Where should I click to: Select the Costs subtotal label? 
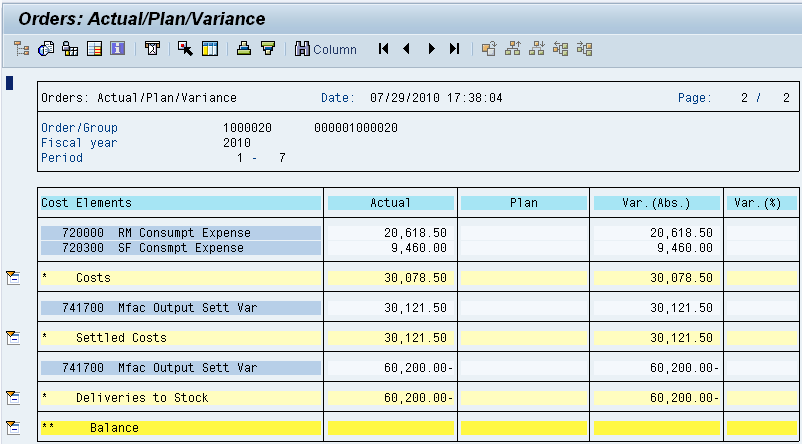pos(93,278)
